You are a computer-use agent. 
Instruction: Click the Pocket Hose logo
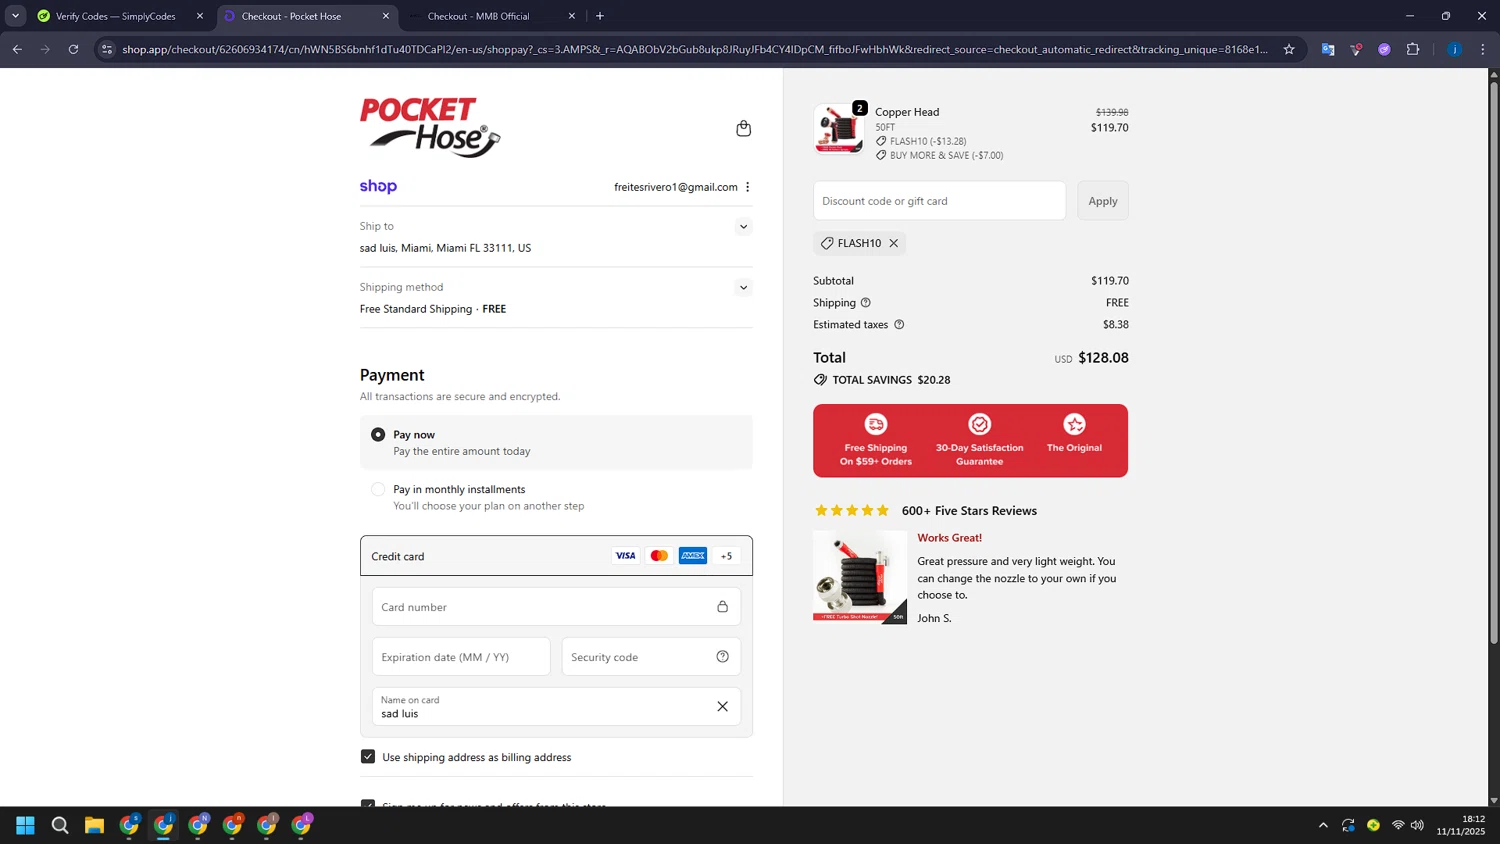coord(430,127)
